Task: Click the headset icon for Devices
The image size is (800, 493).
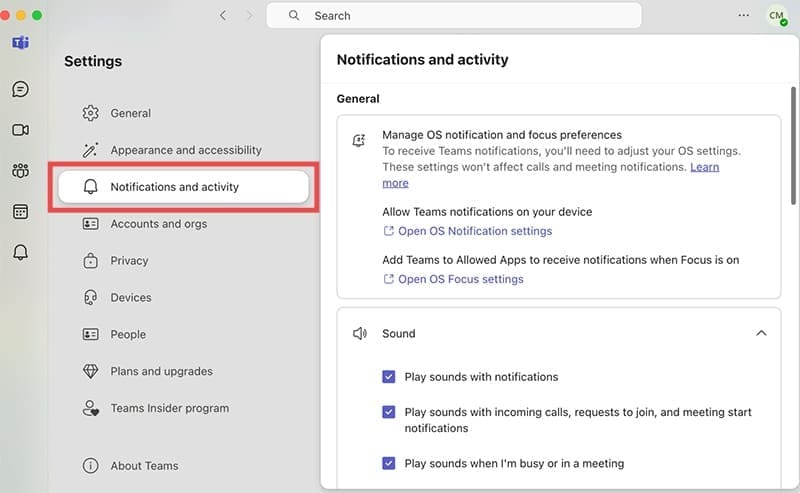Action: 90,297
